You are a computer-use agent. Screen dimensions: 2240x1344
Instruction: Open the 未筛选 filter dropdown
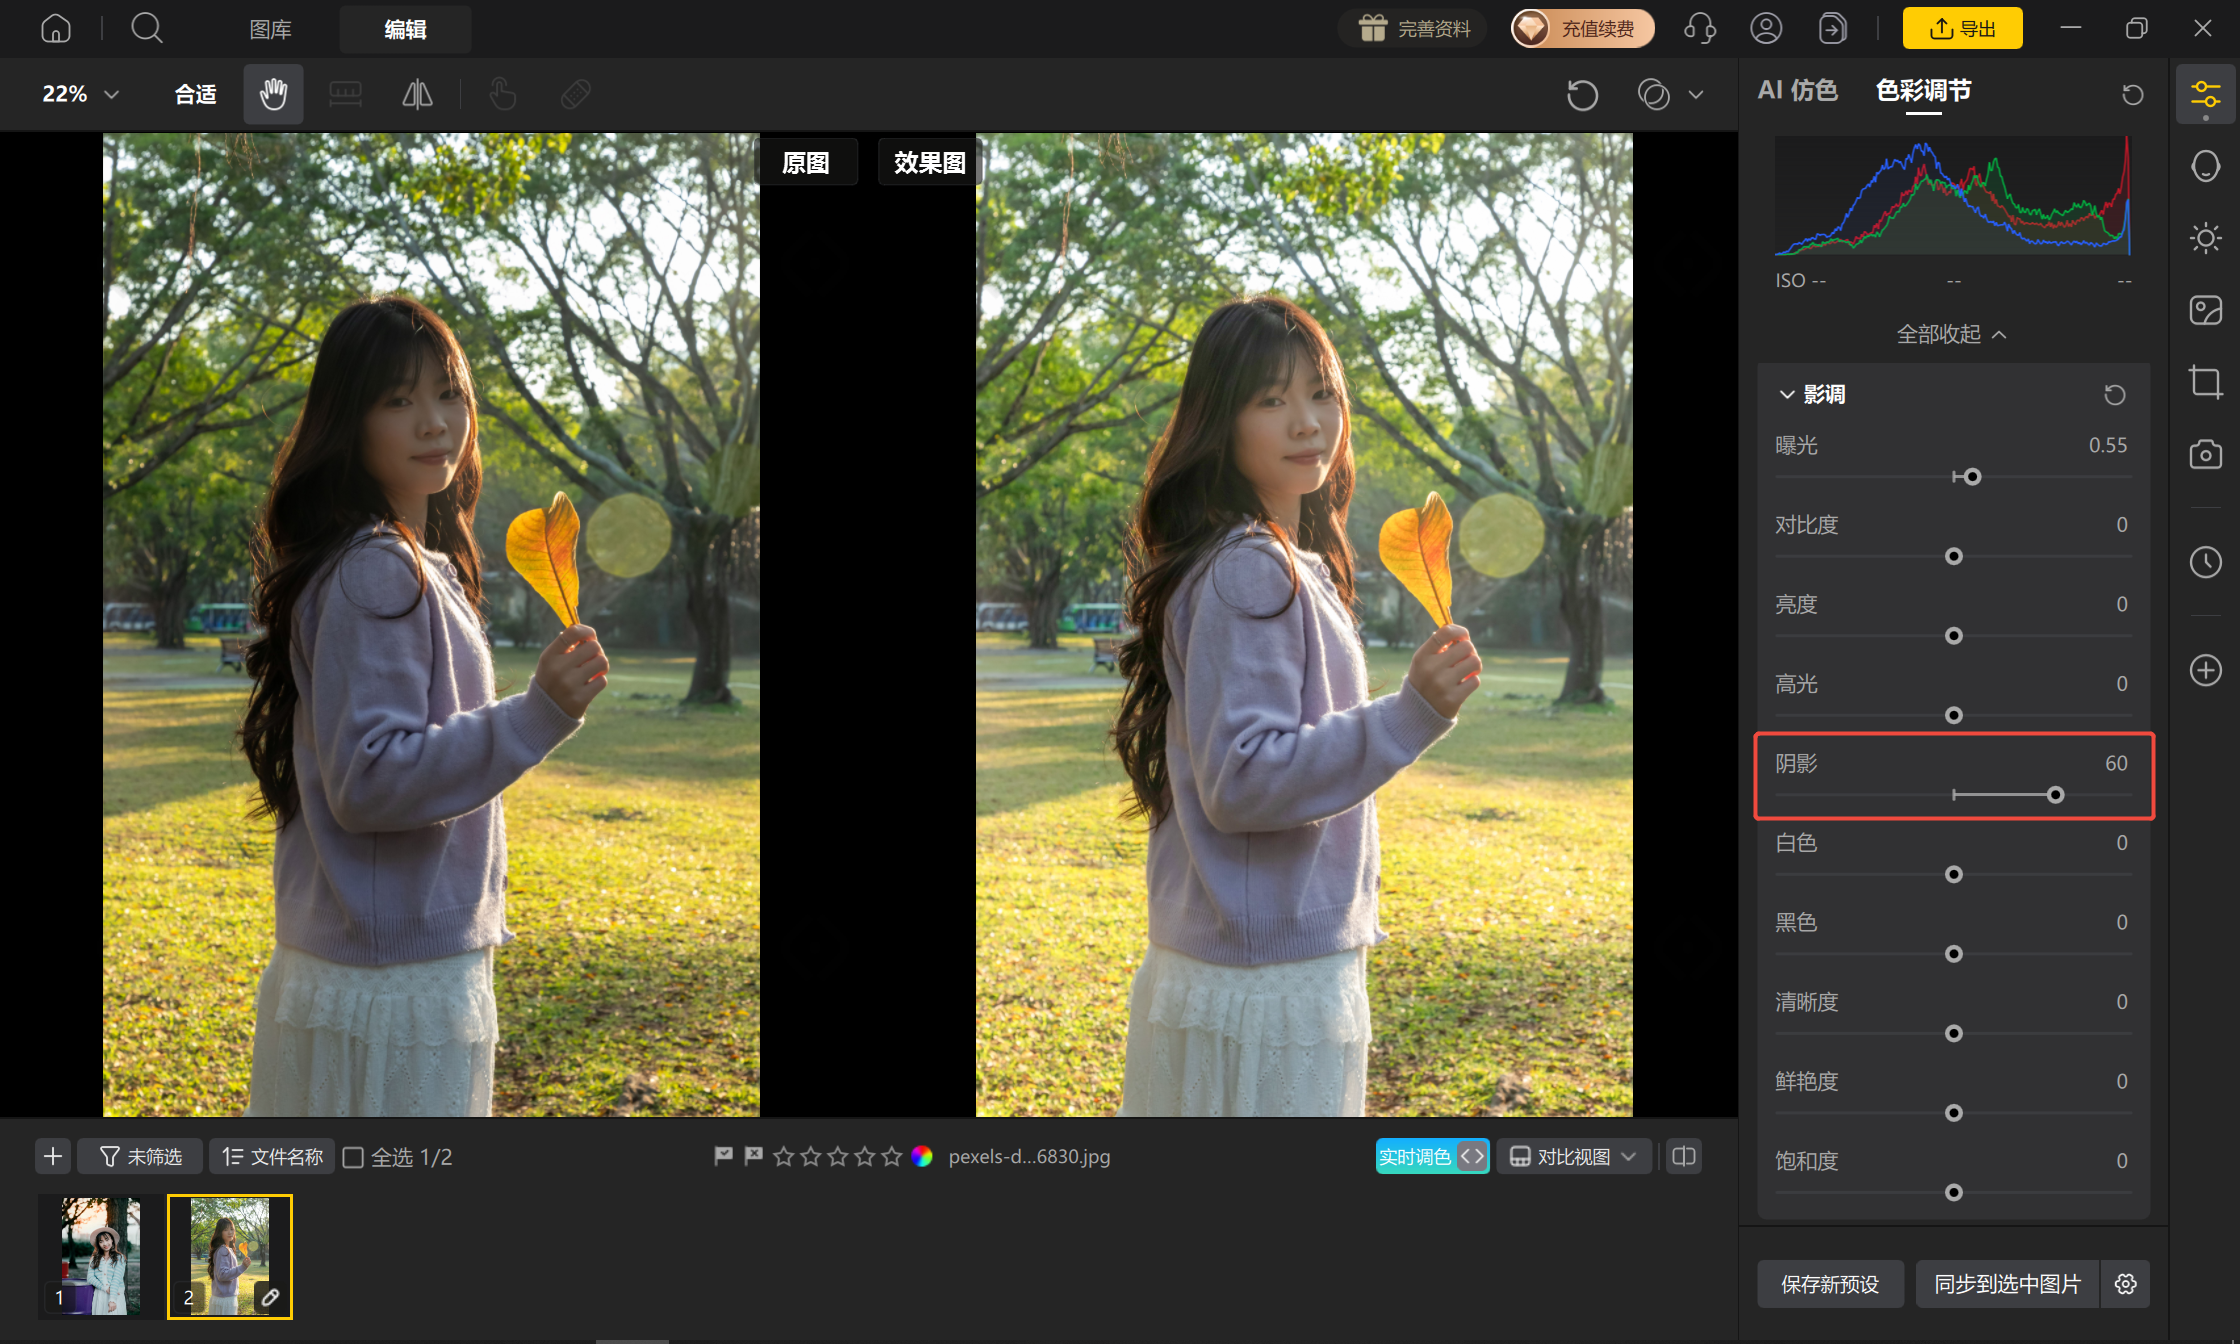pos(140,1157)
